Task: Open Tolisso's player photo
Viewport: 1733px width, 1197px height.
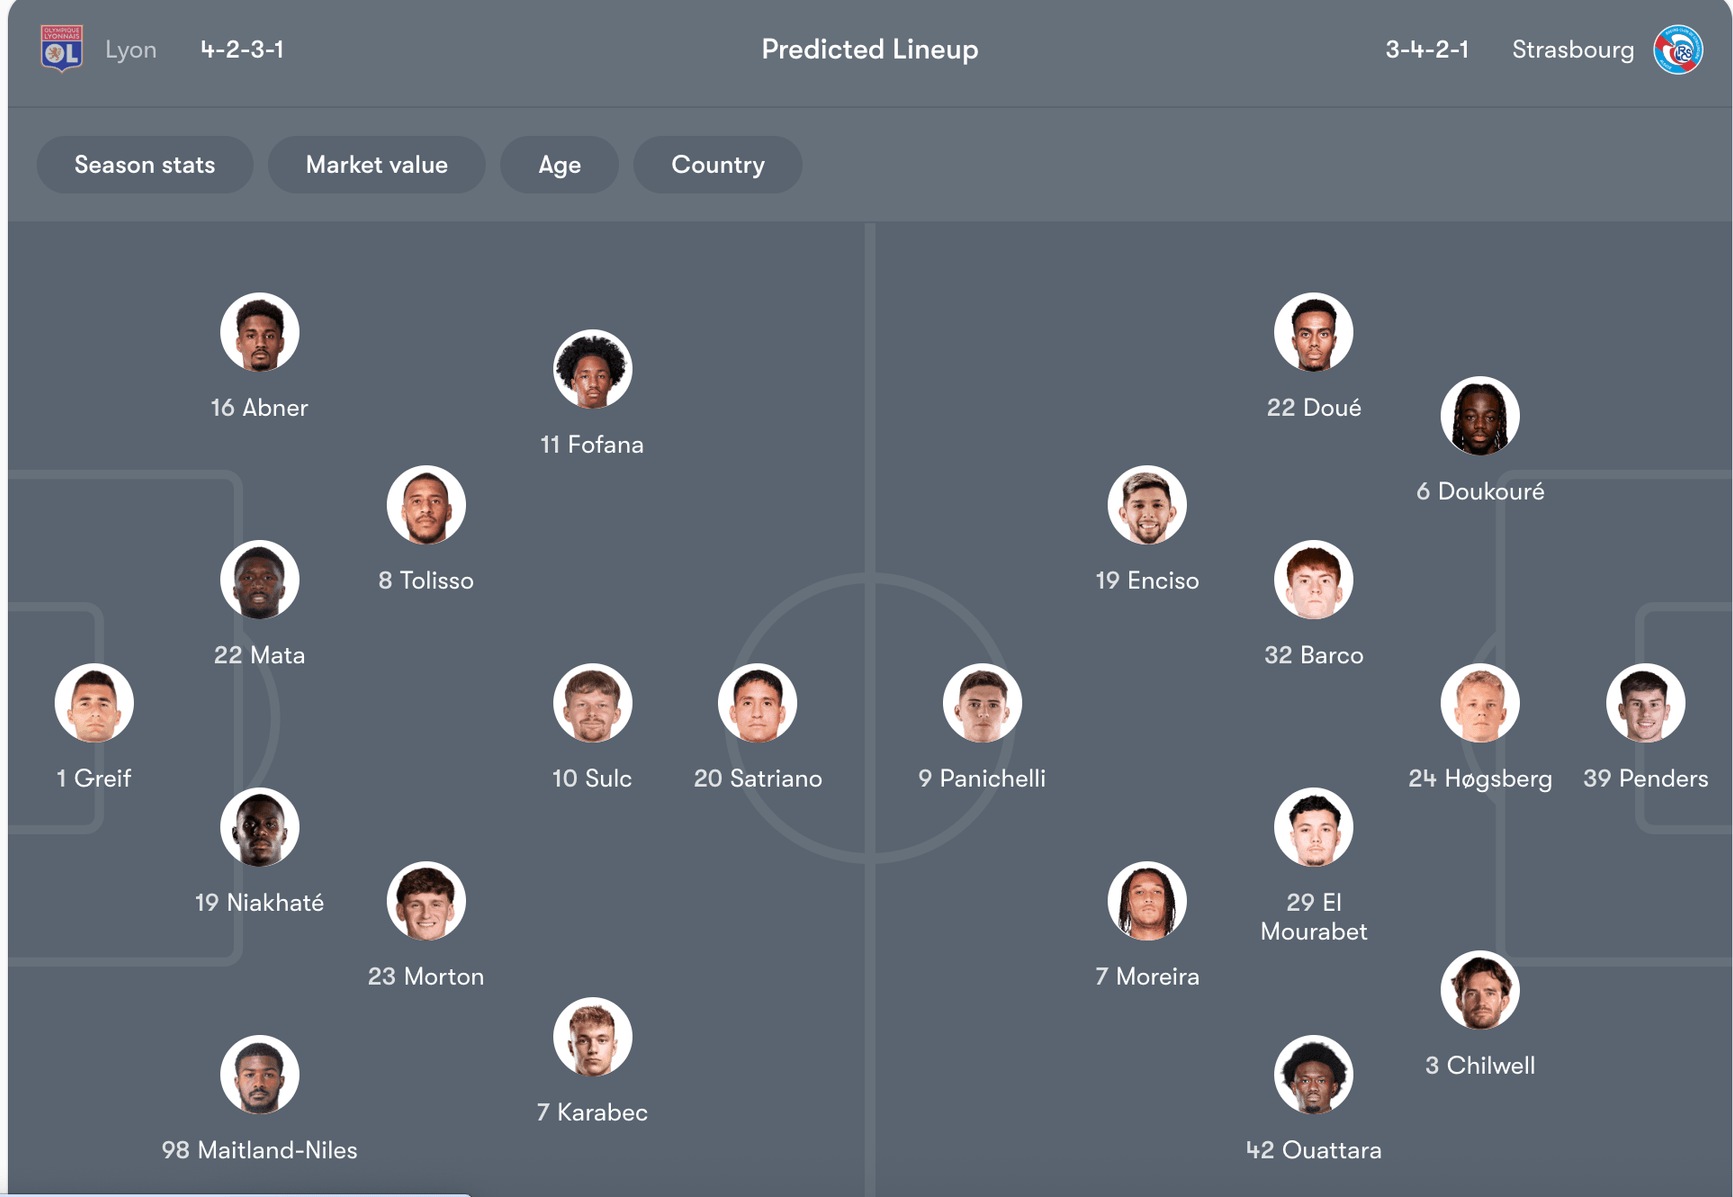Action: [426, 505]
